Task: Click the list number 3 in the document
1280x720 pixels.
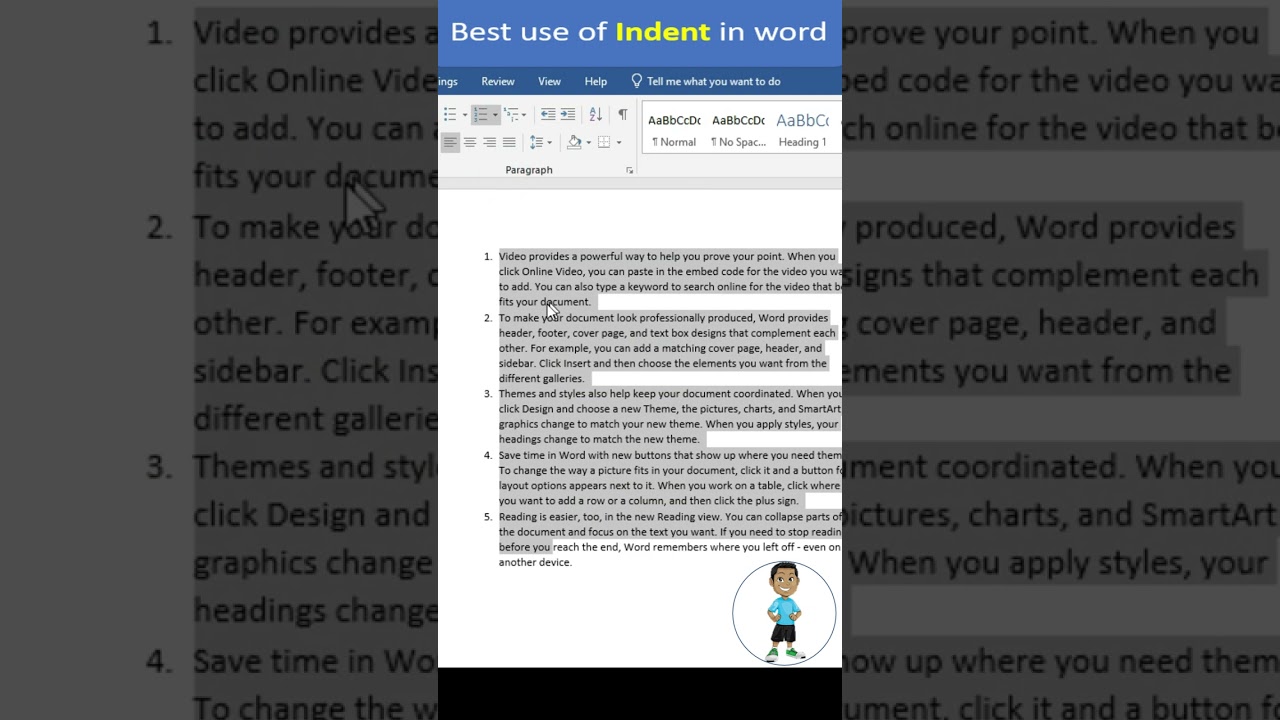Action: (488, 394)
